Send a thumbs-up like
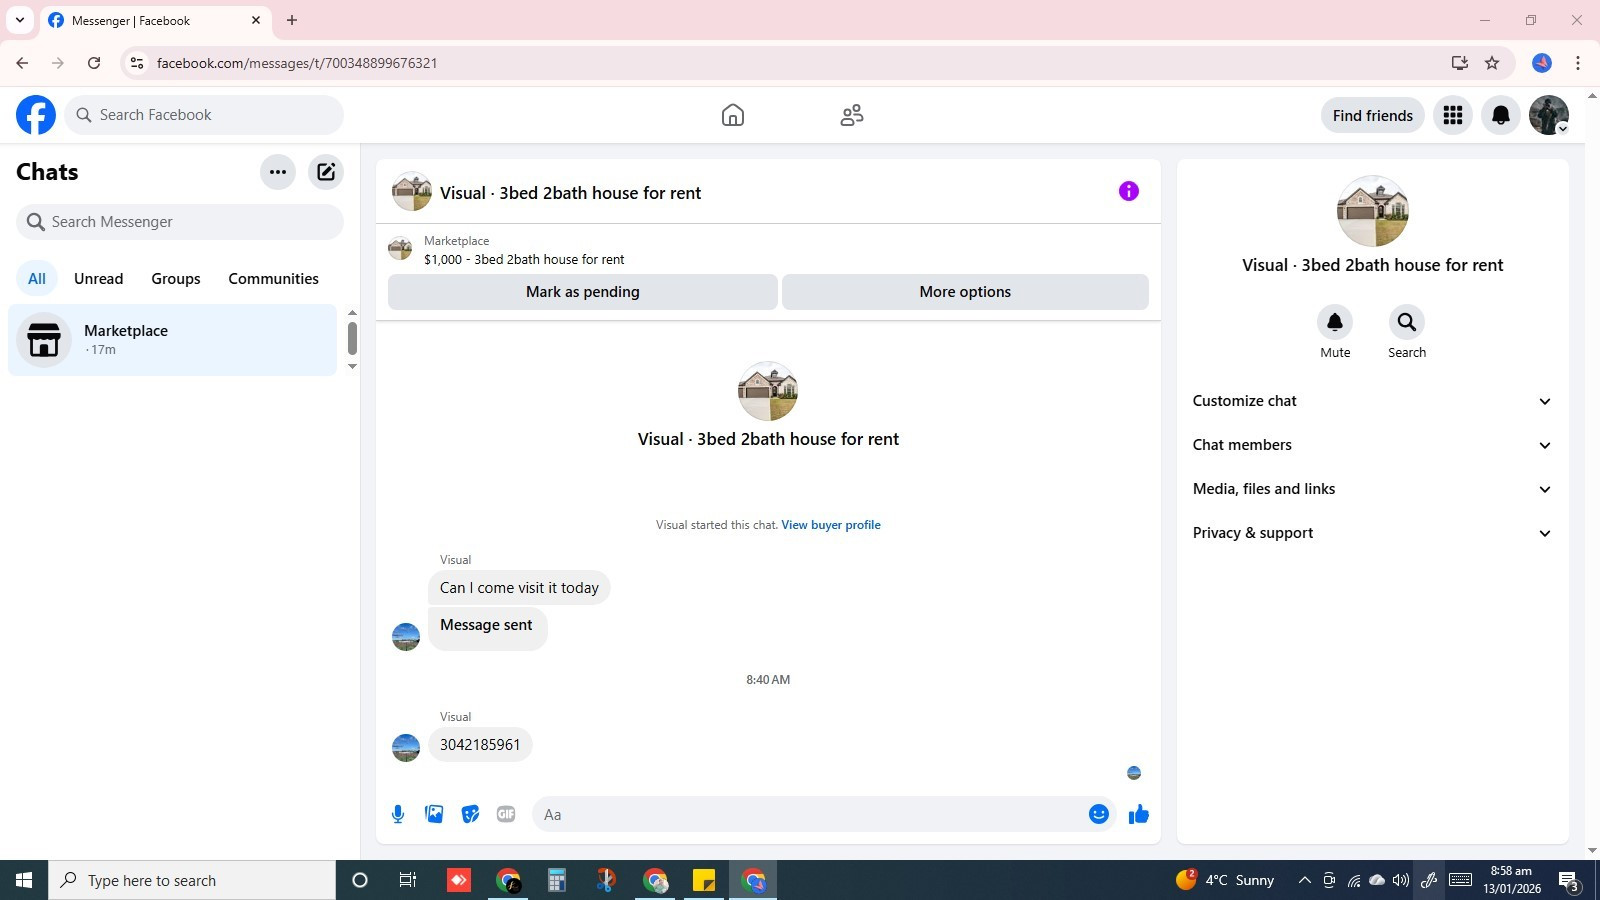 [1139, 814]
